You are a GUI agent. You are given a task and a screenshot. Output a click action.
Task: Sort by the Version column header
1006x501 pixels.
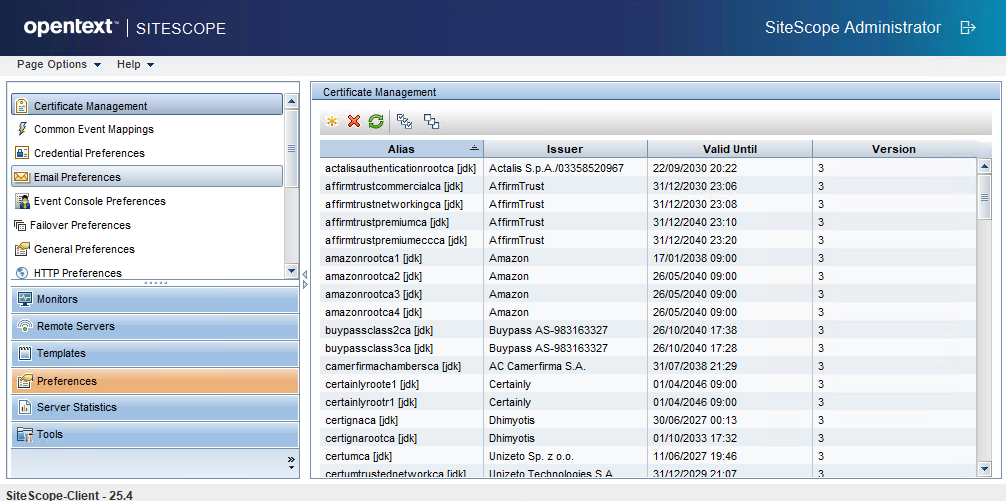coord(894,149)
